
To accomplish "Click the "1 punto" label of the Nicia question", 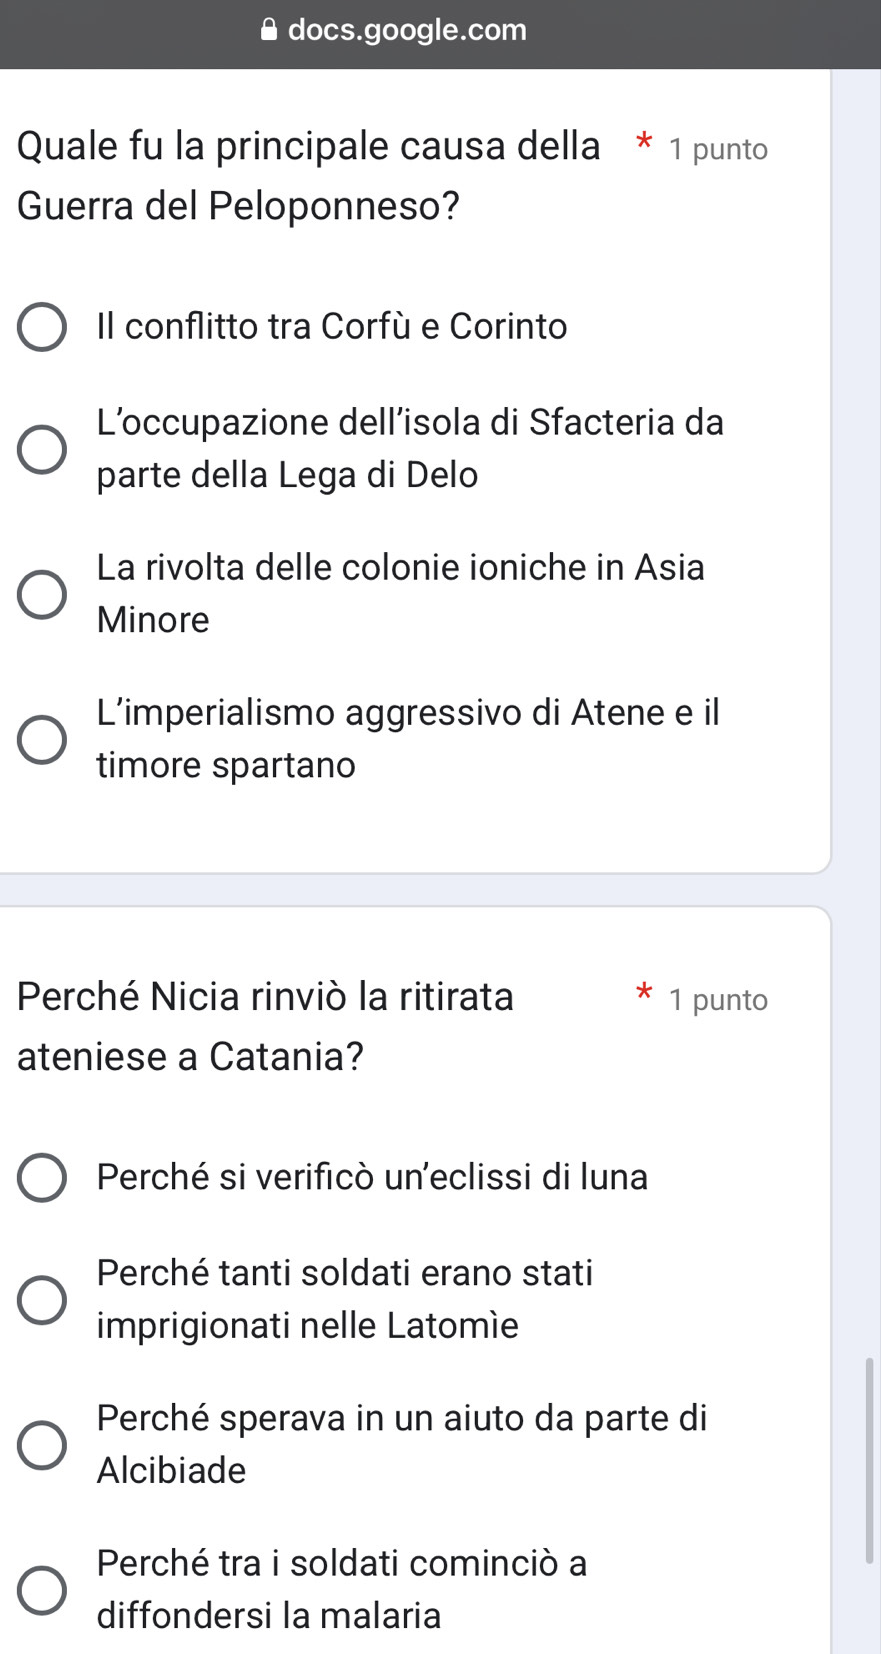I will click(x=719, y=1000).
